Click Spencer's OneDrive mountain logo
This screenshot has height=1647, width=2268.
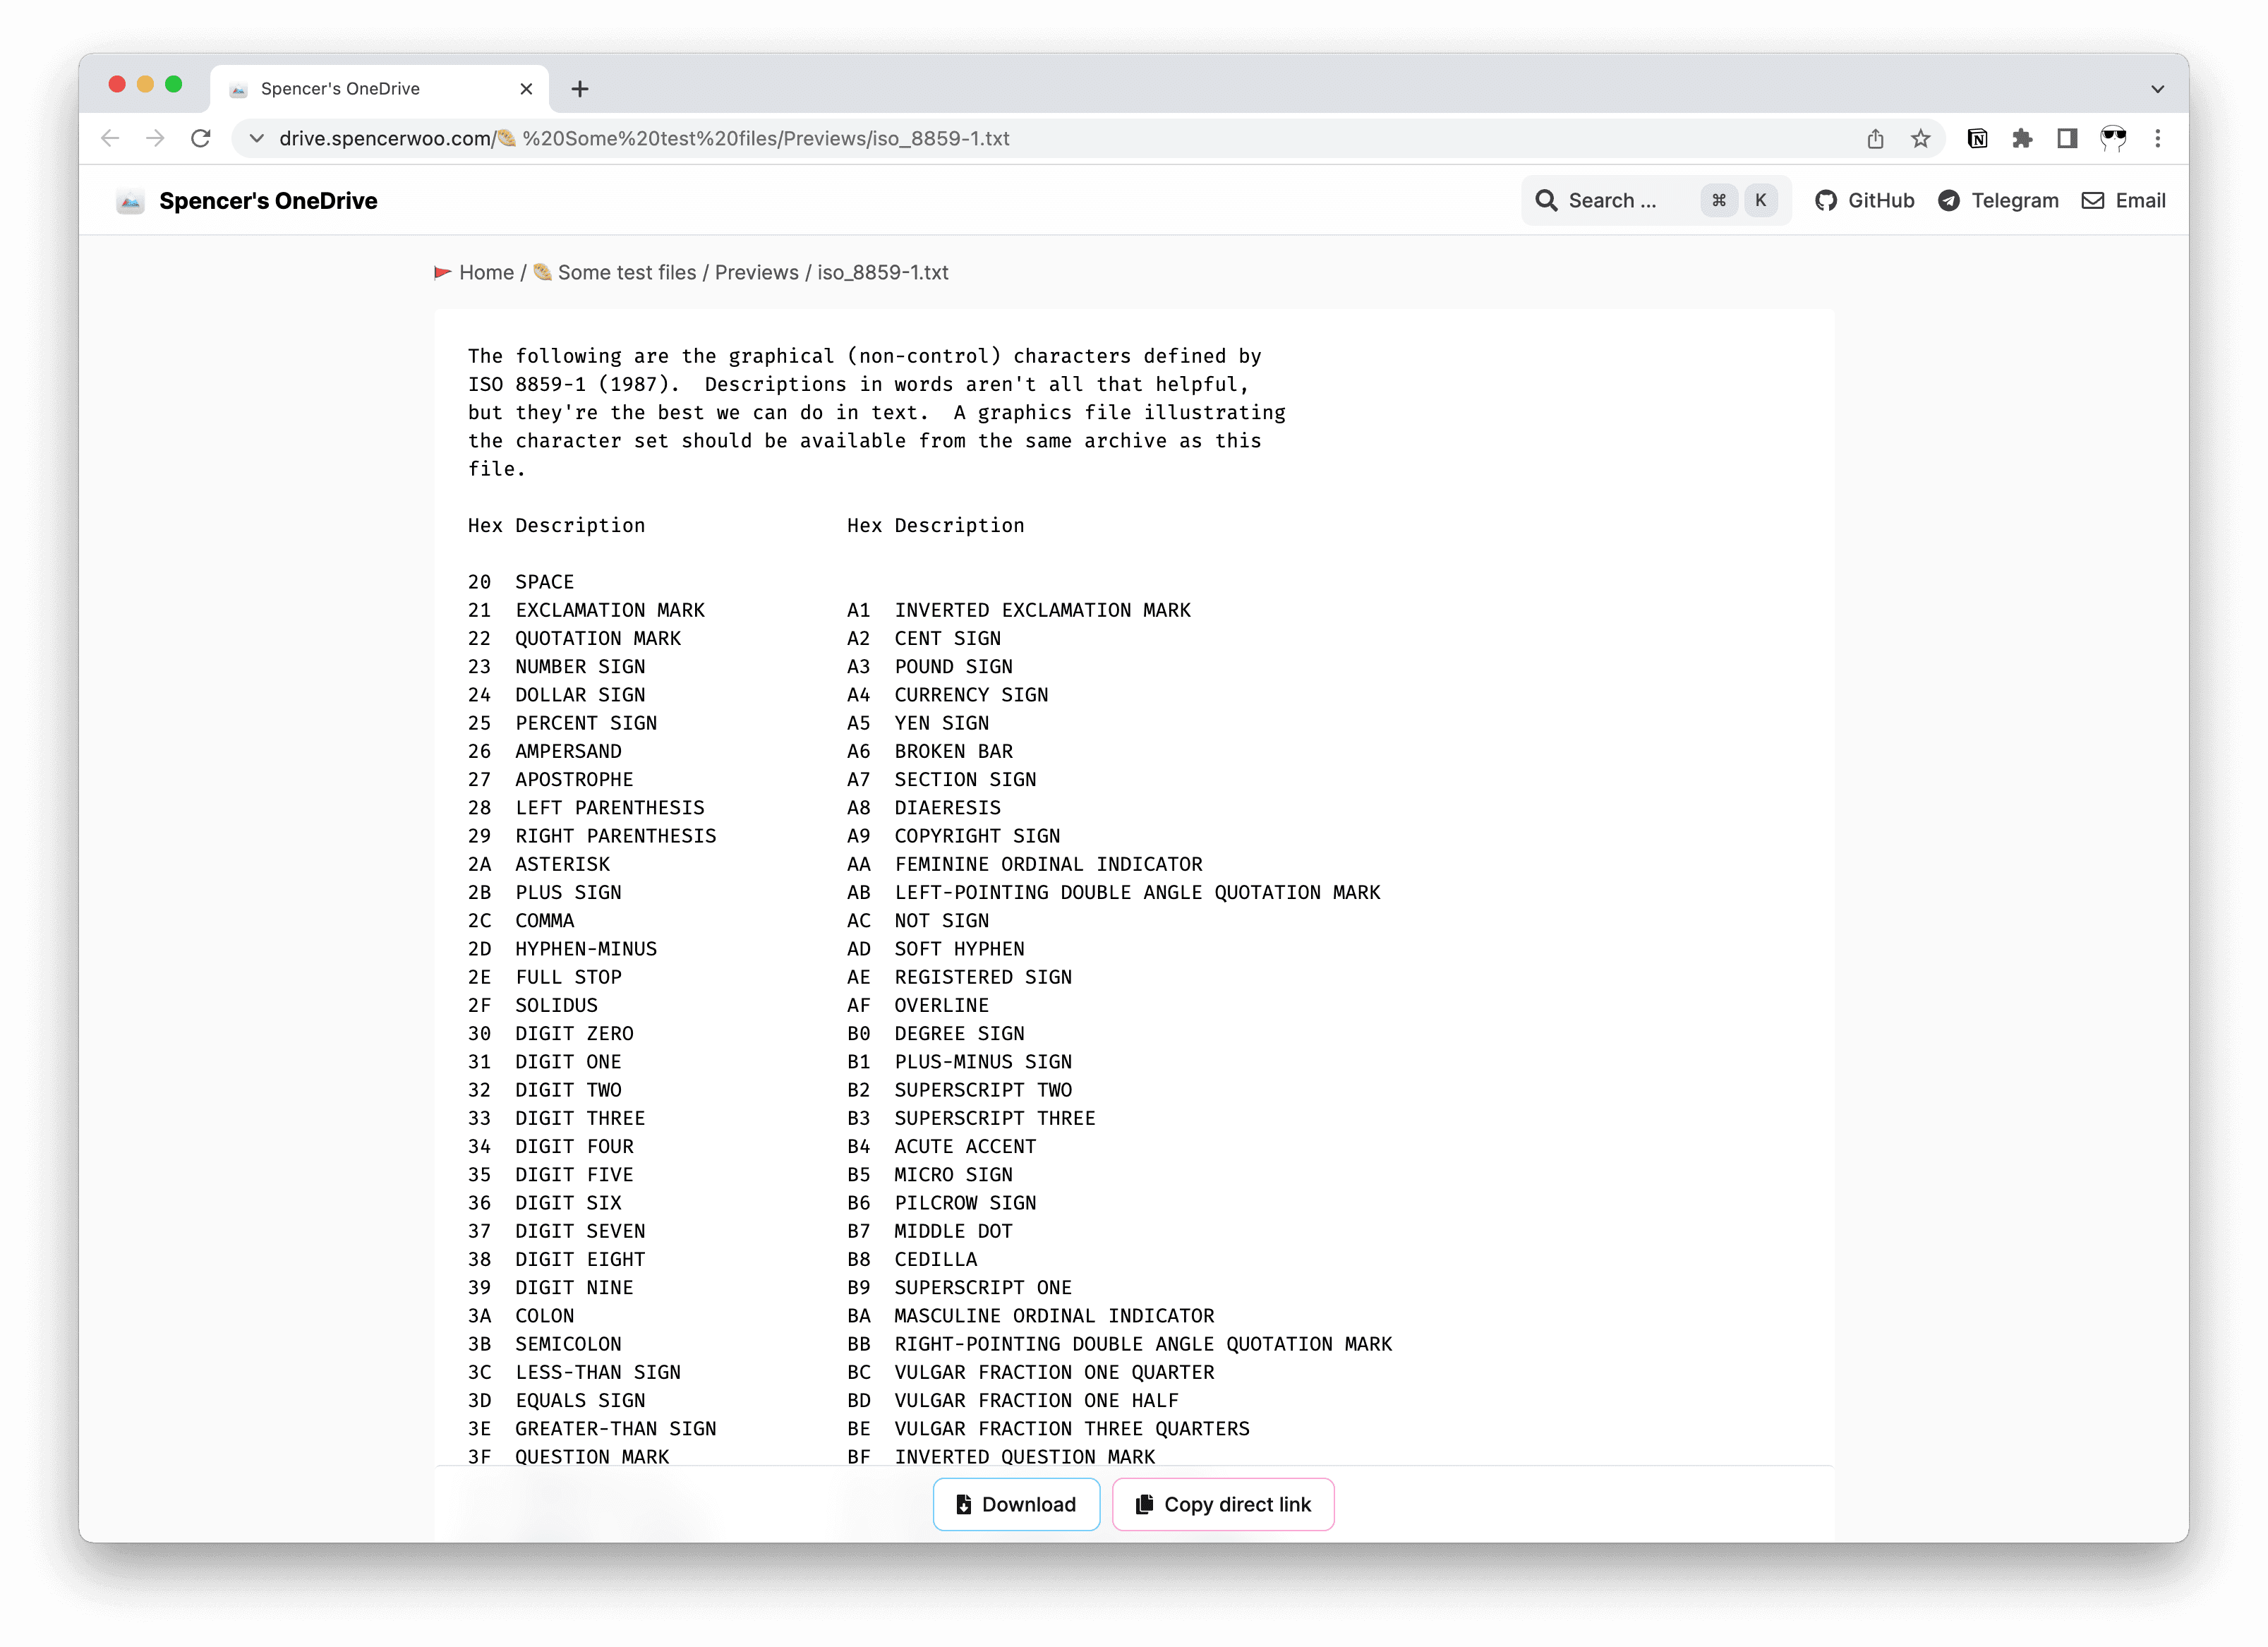131,201
